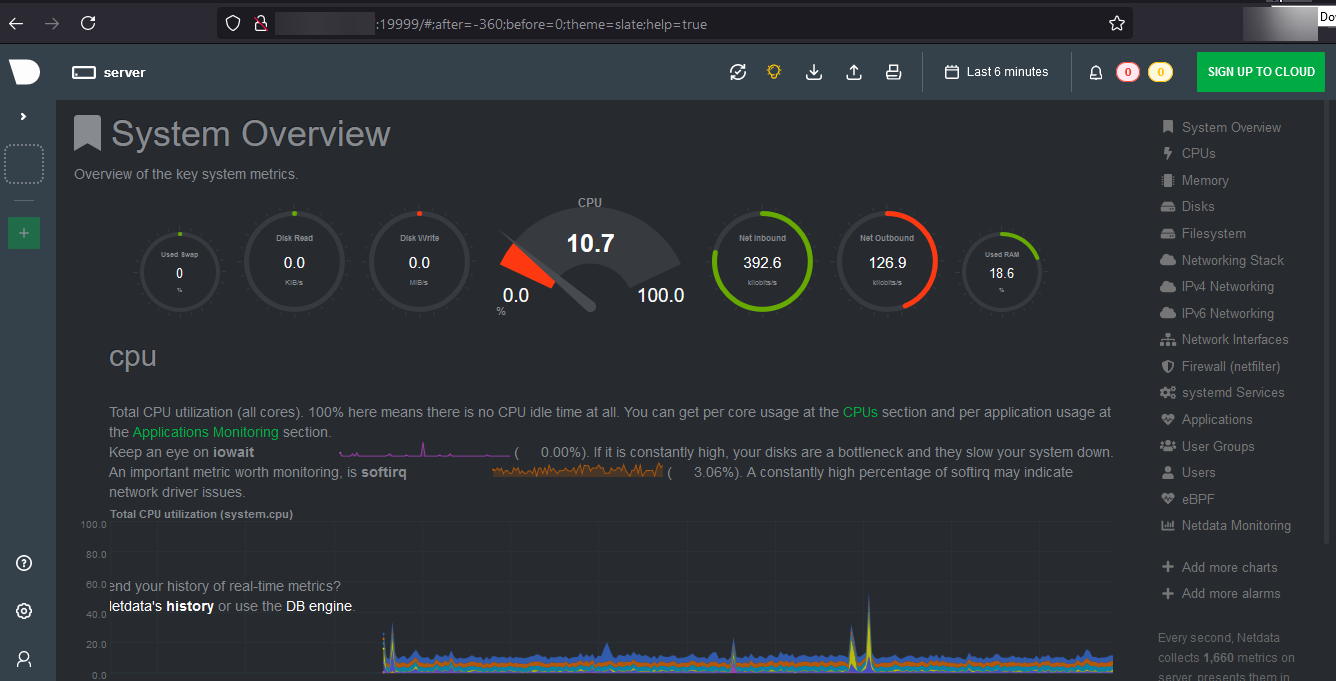Open the Last 6 minutes time picker

(x=996, y=71)
